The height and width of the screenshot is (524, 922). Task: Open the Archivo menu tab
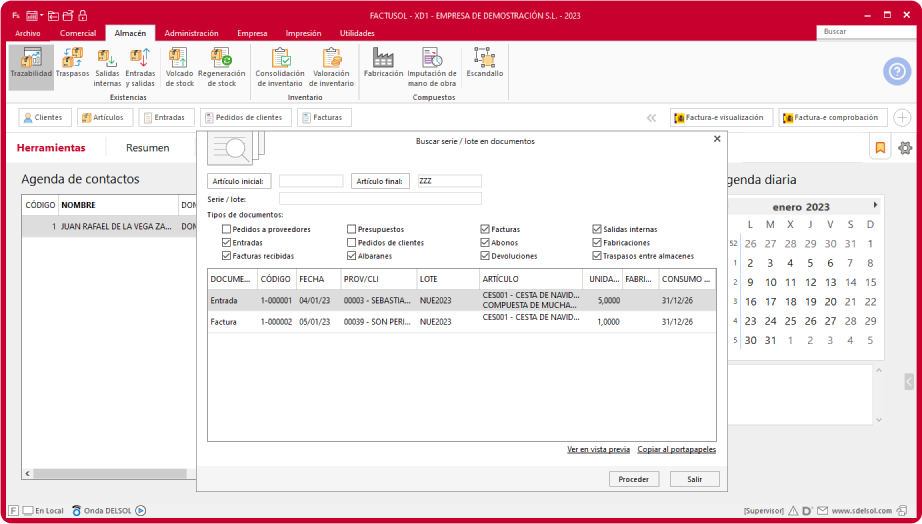tap(28, 34)
